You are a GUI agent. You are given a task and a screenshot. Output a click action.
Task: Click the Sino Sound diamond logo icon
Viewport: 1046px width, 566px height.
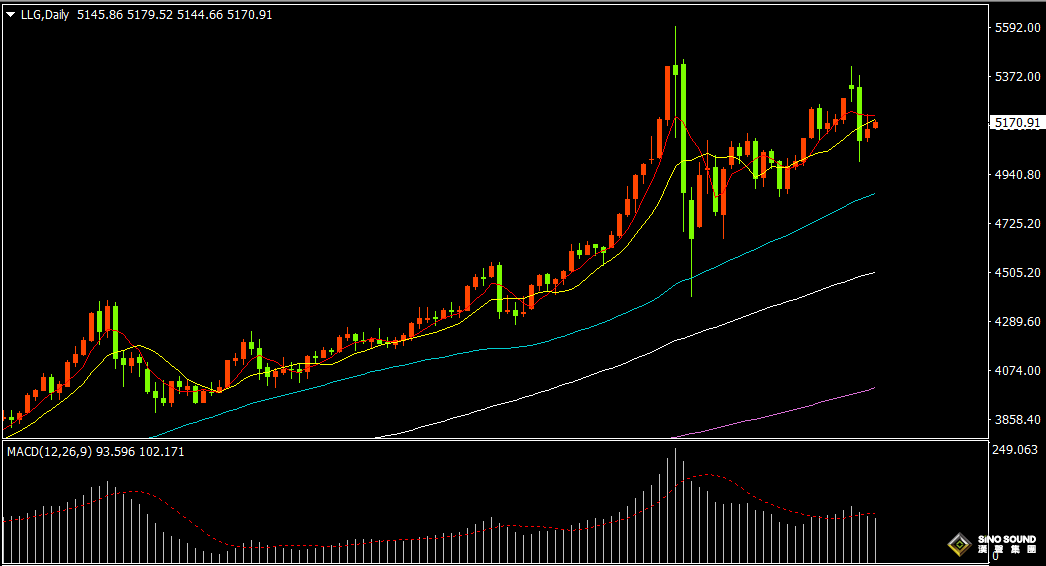point(960,545)
